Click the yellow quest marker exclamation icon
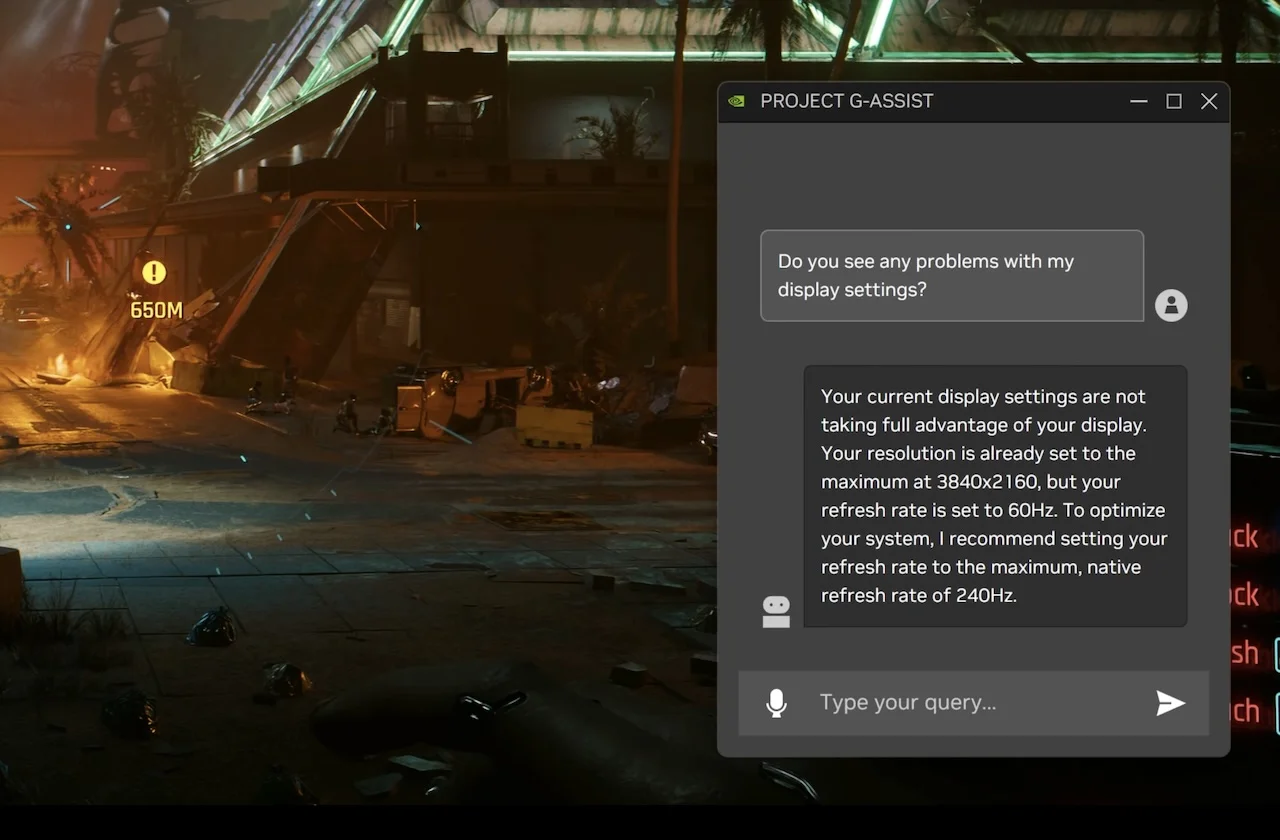The height and width of the screenshot is (840, 1280). tap(154, 272)
